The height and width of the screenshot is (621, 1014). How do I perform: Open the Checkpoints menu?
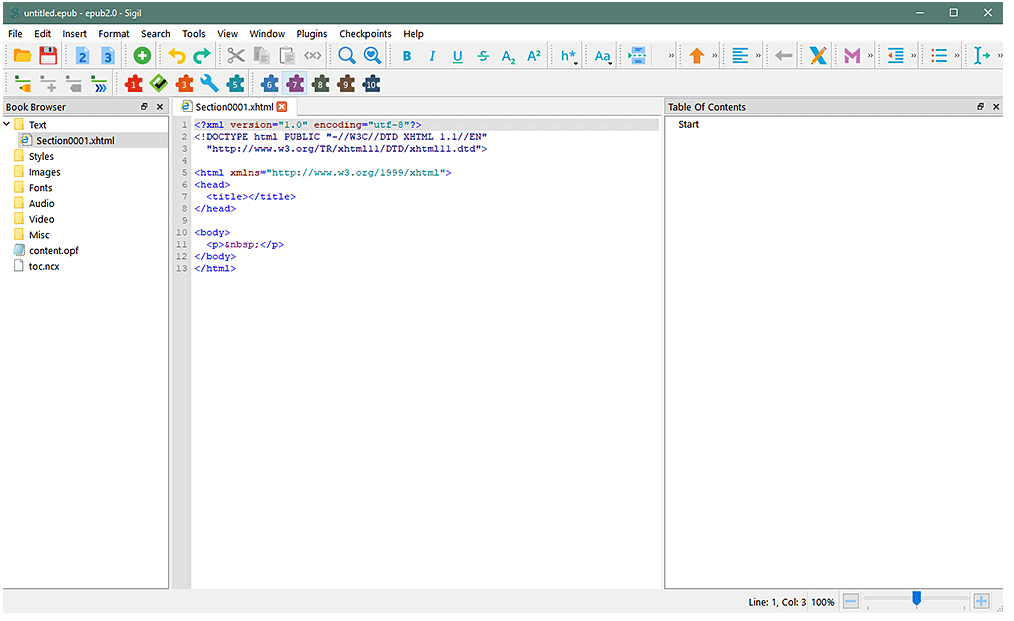pos(365,34)
